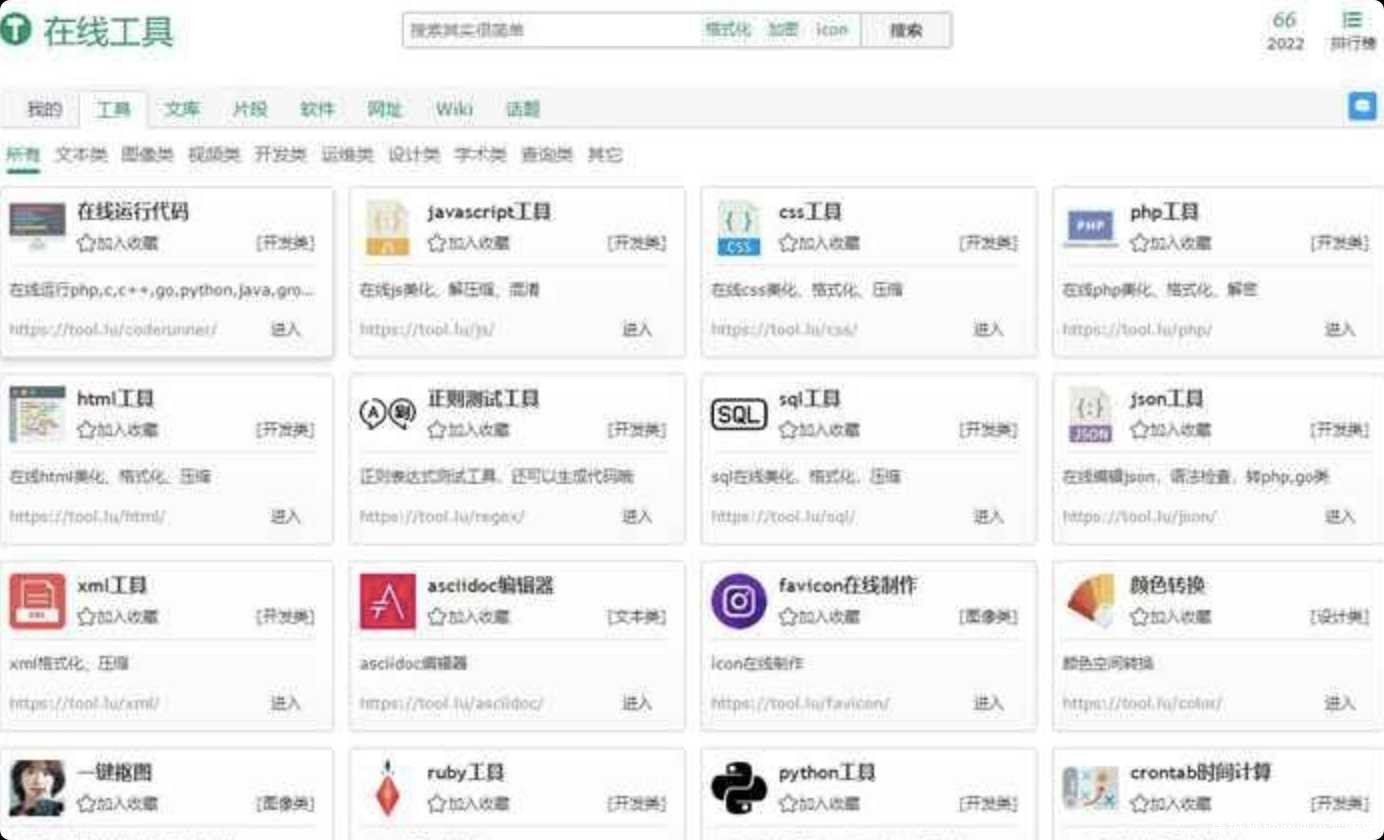Add favicon在线制作 to favorites star
This screenshot has width=1384, height=840.
tap(788, 617)
